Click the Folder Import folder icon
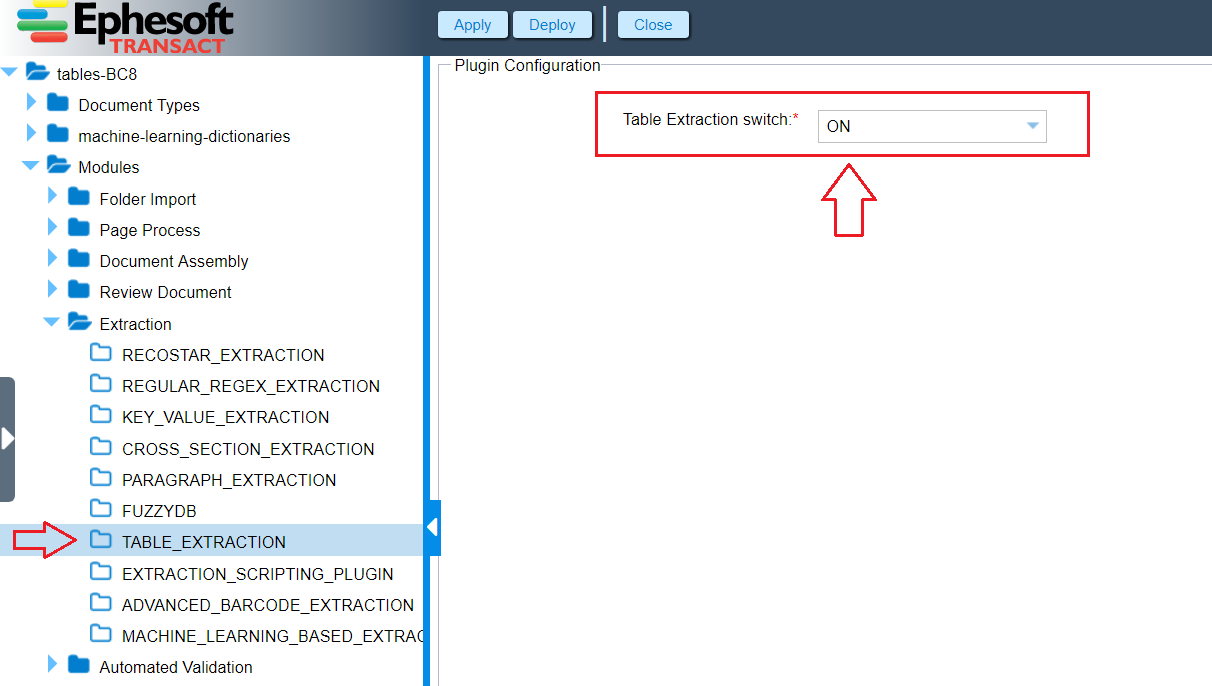This screenshot has width=1212, height=686. [x=79, y=196]
